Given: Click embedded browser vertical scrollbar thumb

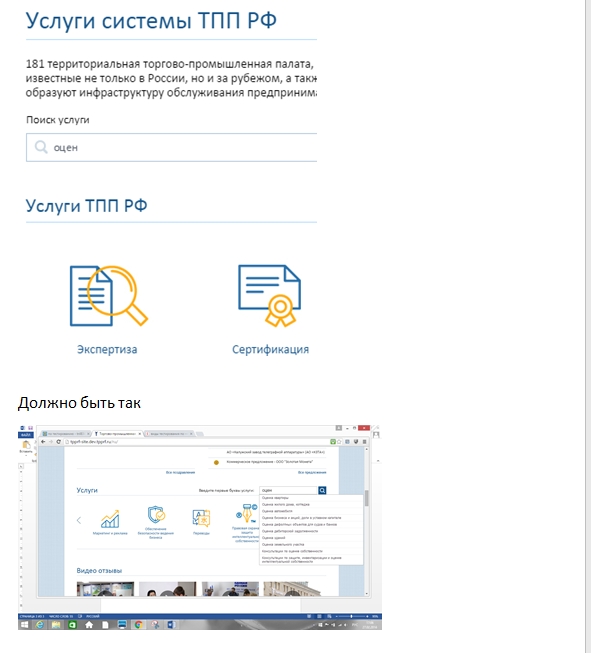Looking at the screenshot, I should click(367, 498).
